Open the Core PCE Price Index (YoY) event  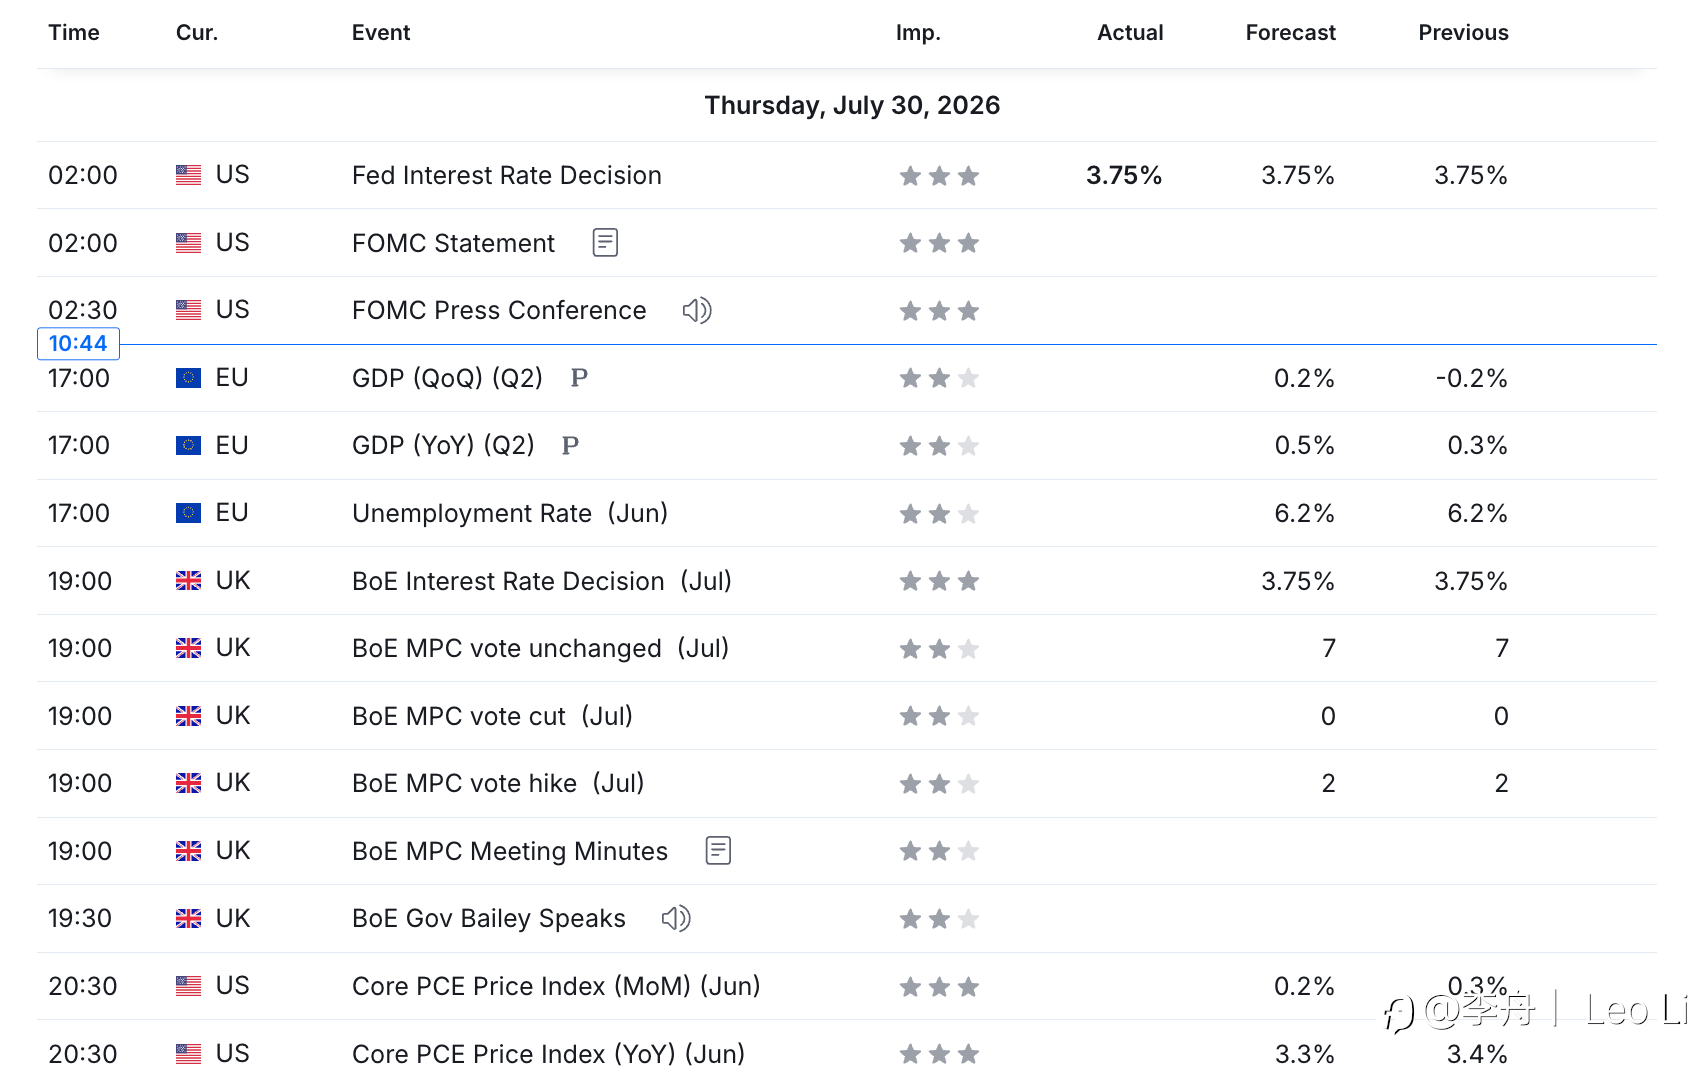click(x=548, y=1053)
